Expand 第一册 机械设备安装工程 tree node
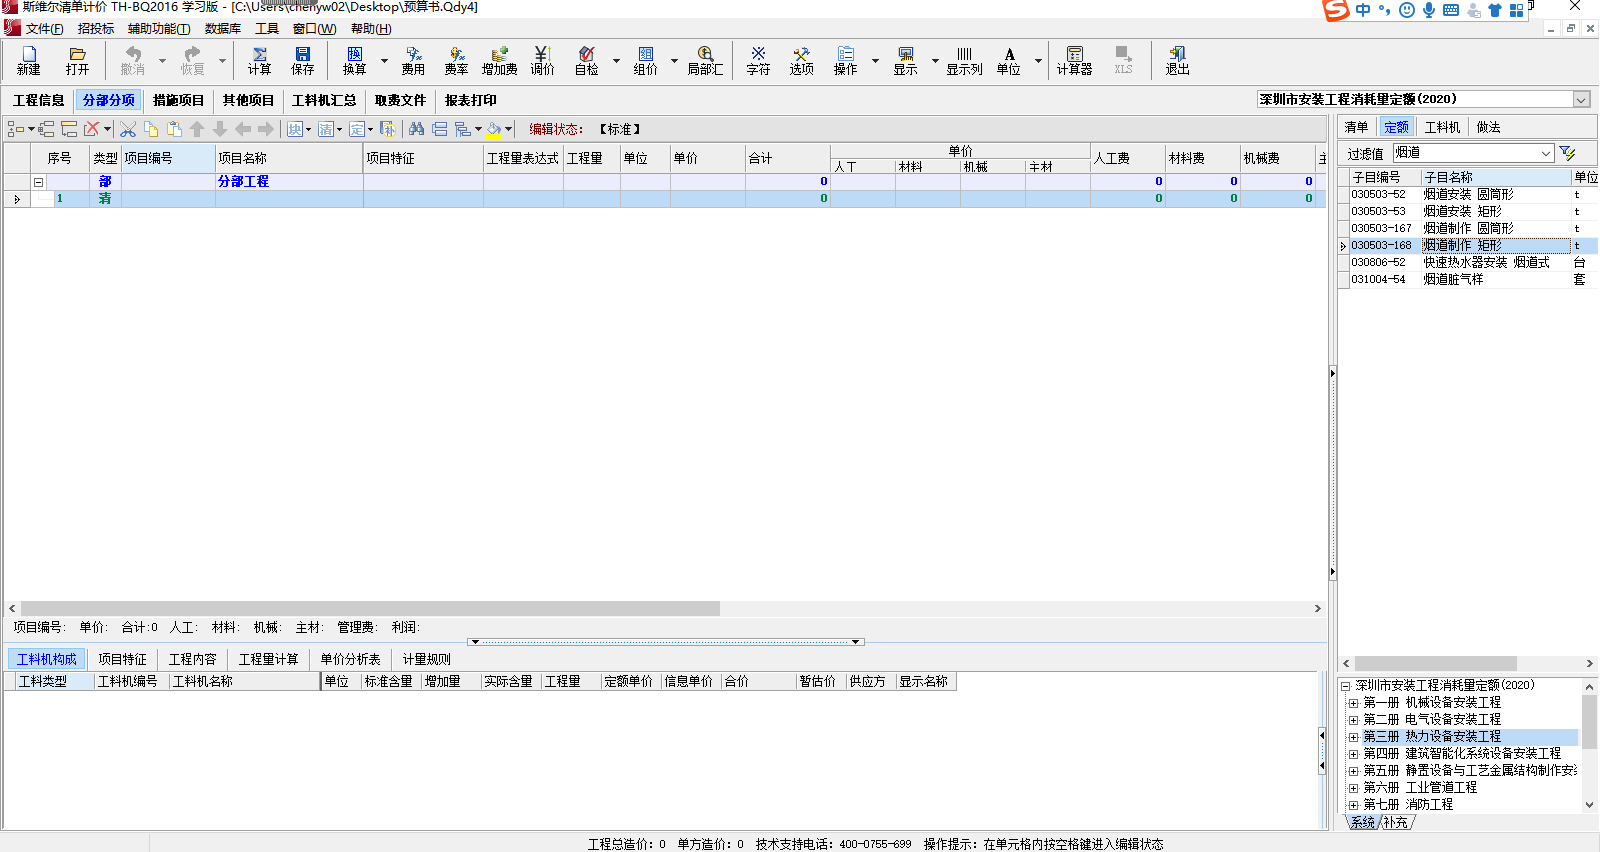This screenshot has height=852, width=1600. (x=1353, y=703)
